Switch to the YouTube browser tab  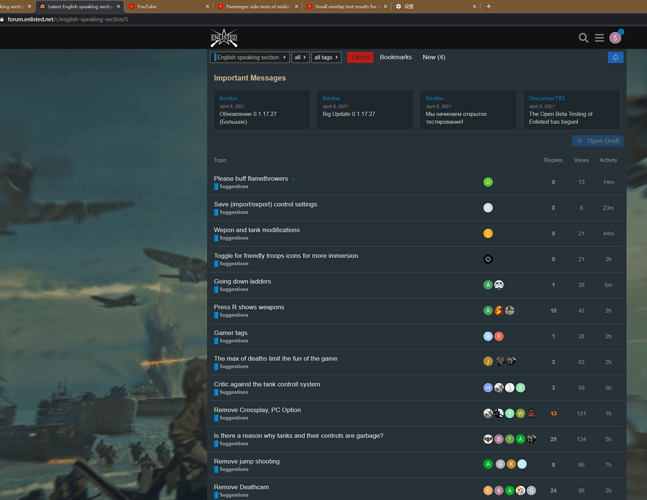169,6
